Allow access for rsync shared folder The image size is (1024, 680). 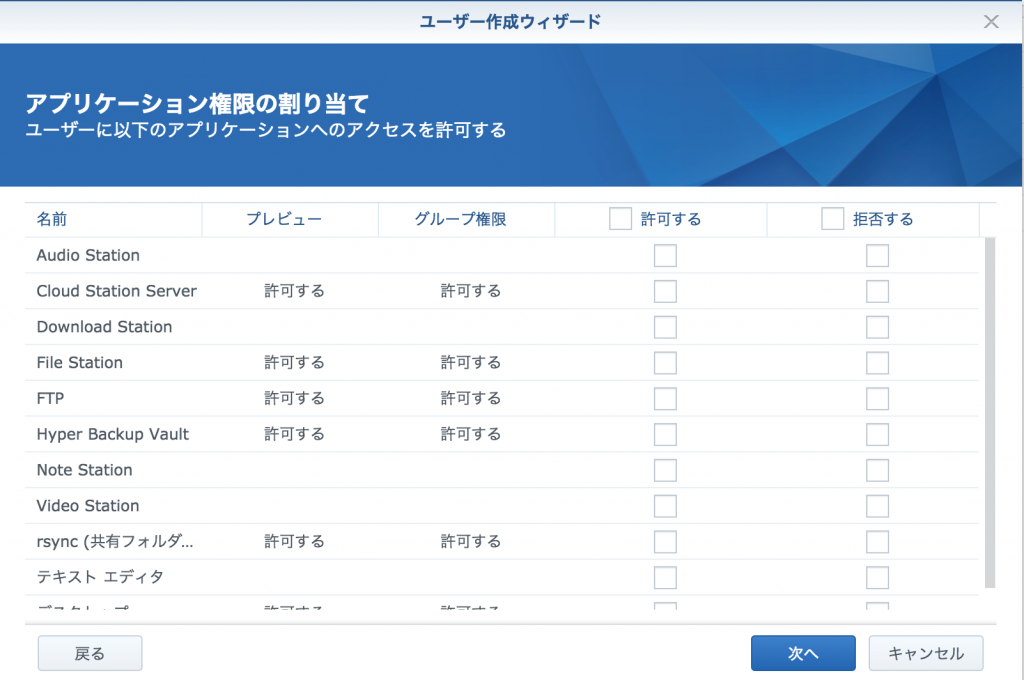point(665,542)
